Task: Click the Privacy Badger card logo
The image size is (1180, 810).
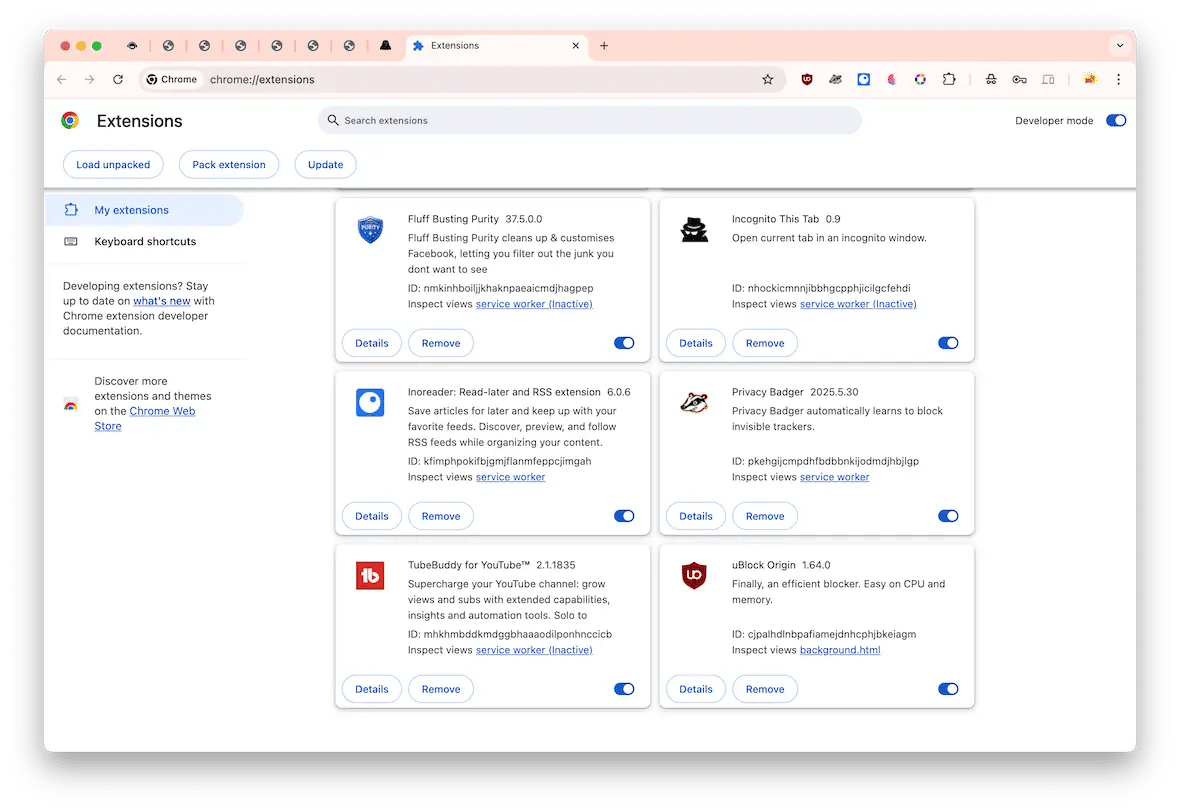Action: pyautogui.click(x=695, y=403)
